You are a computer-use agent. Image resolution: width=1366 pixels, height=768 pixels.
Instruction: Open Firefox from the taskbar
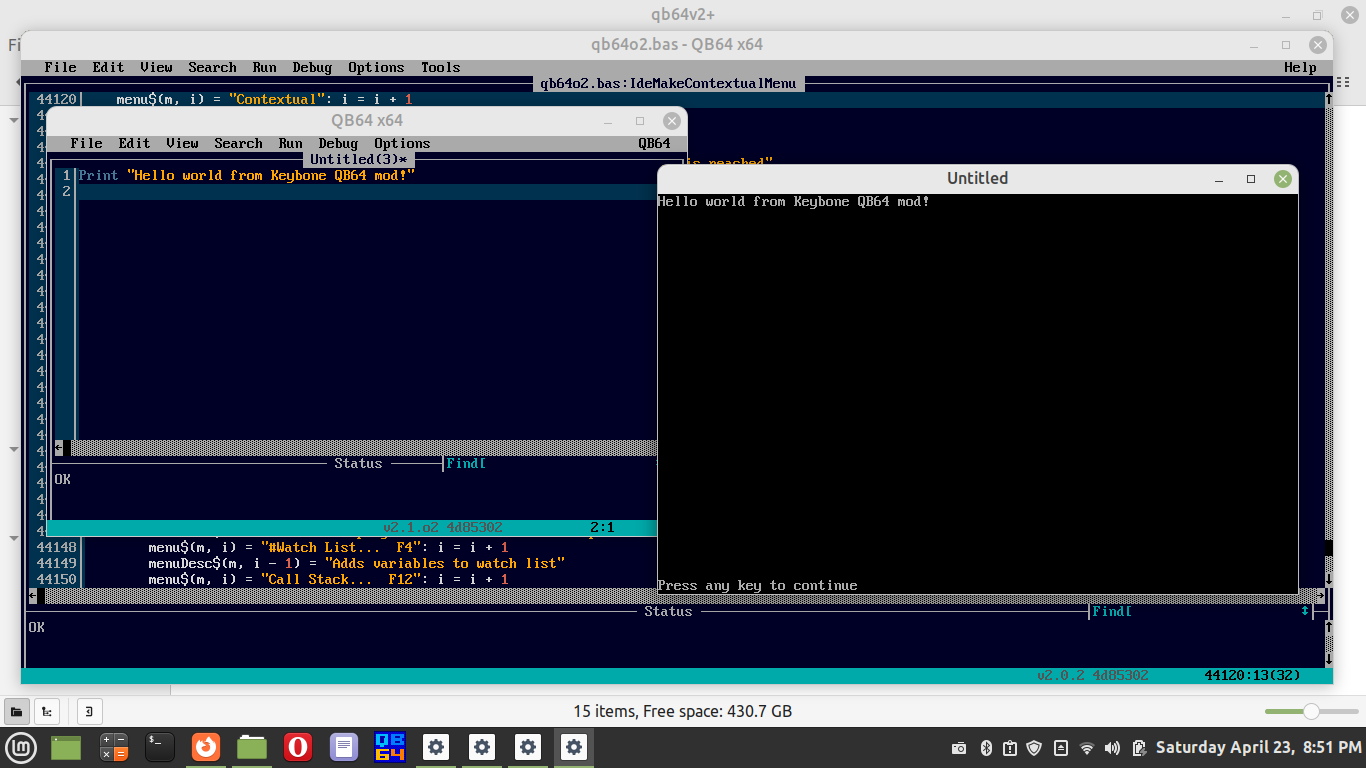206,747
